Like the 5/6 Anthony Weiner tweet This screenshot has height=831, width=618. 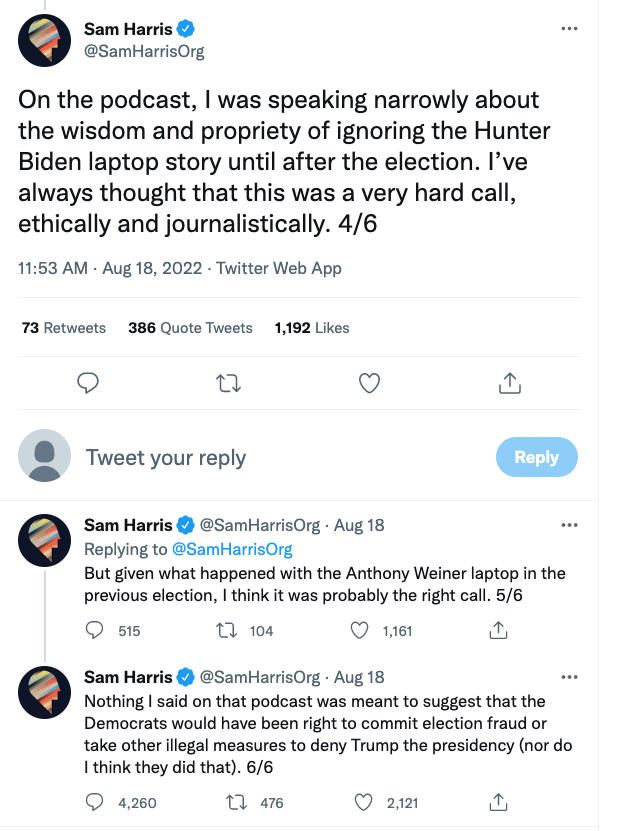pos(361,630)
